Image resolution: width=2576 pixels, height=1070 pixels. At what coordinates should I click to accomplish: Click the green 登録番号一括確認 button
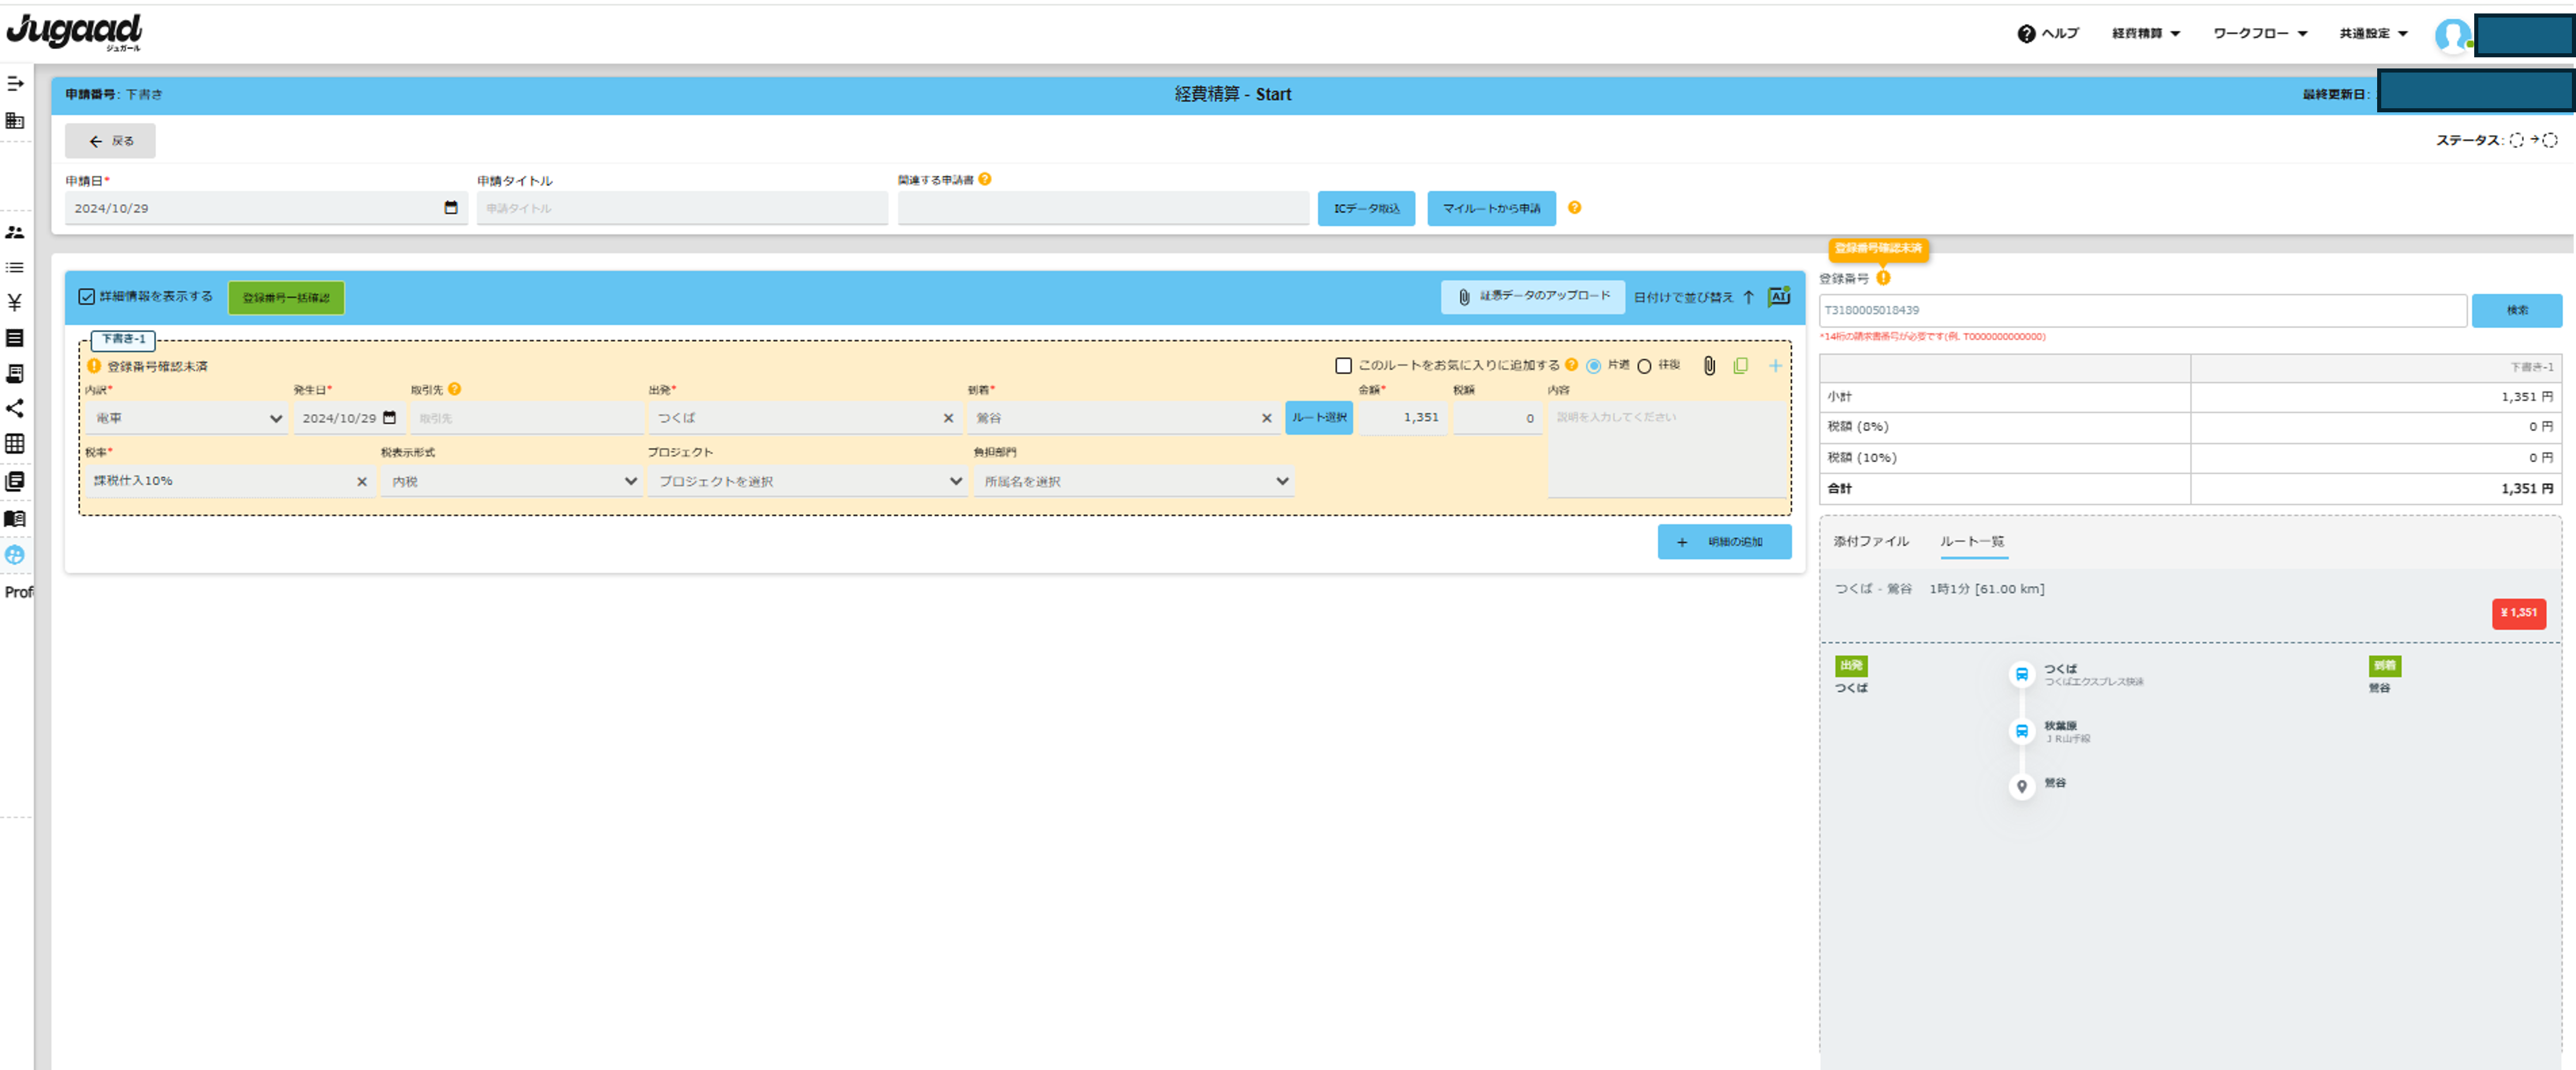[286, 297]
